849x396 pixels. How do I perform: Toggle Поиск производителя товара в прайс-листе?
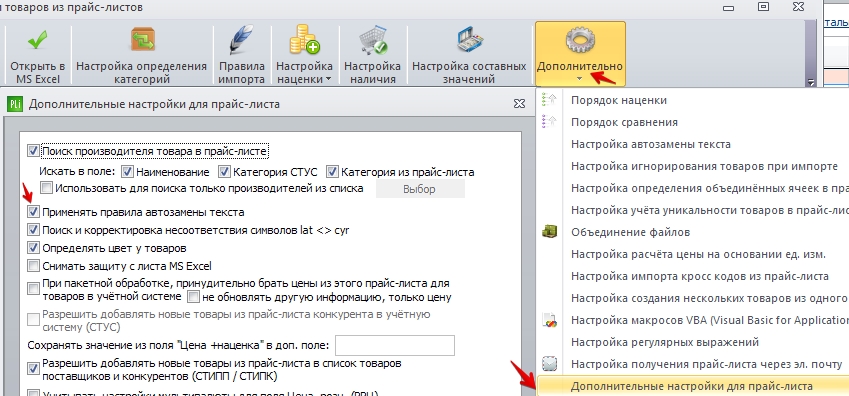coord(34,151)
